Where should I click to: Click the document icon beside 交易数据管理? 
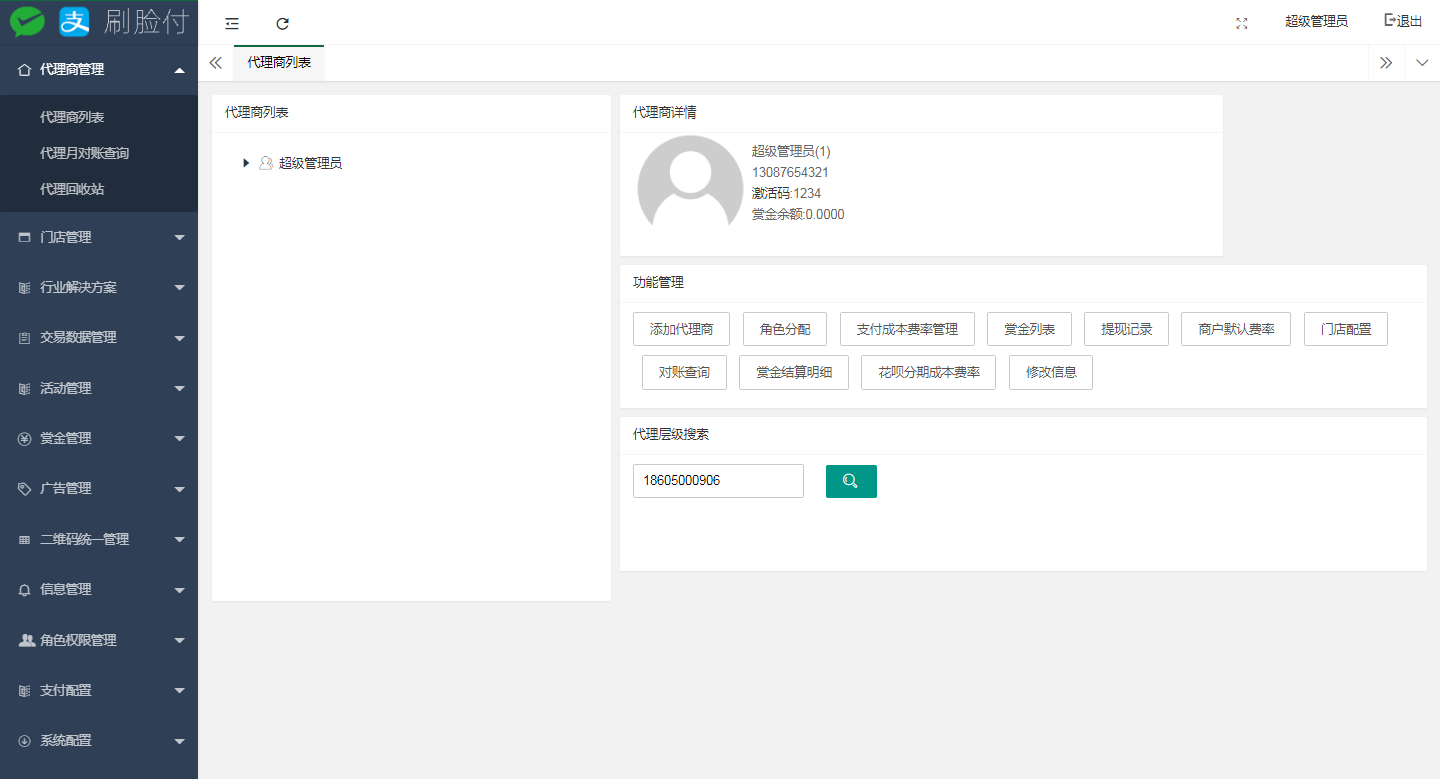25,338
